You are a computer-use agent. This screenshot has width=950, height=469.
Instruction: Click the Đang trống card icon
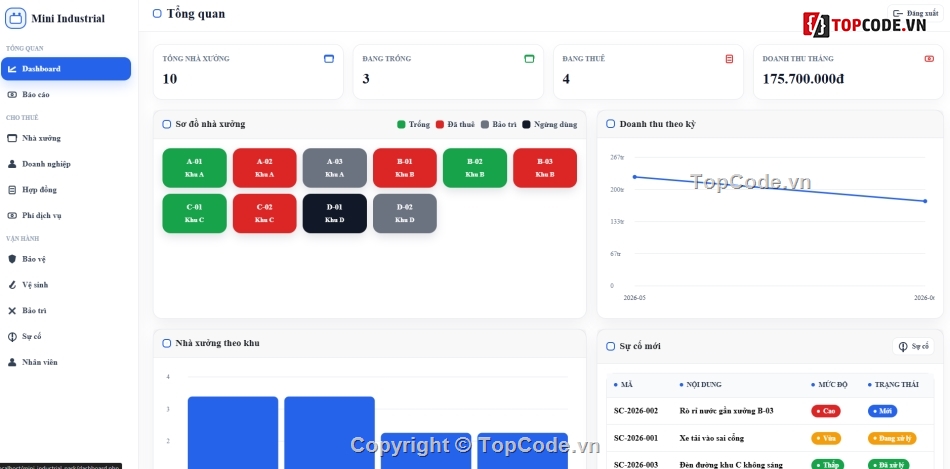point(529,59)
